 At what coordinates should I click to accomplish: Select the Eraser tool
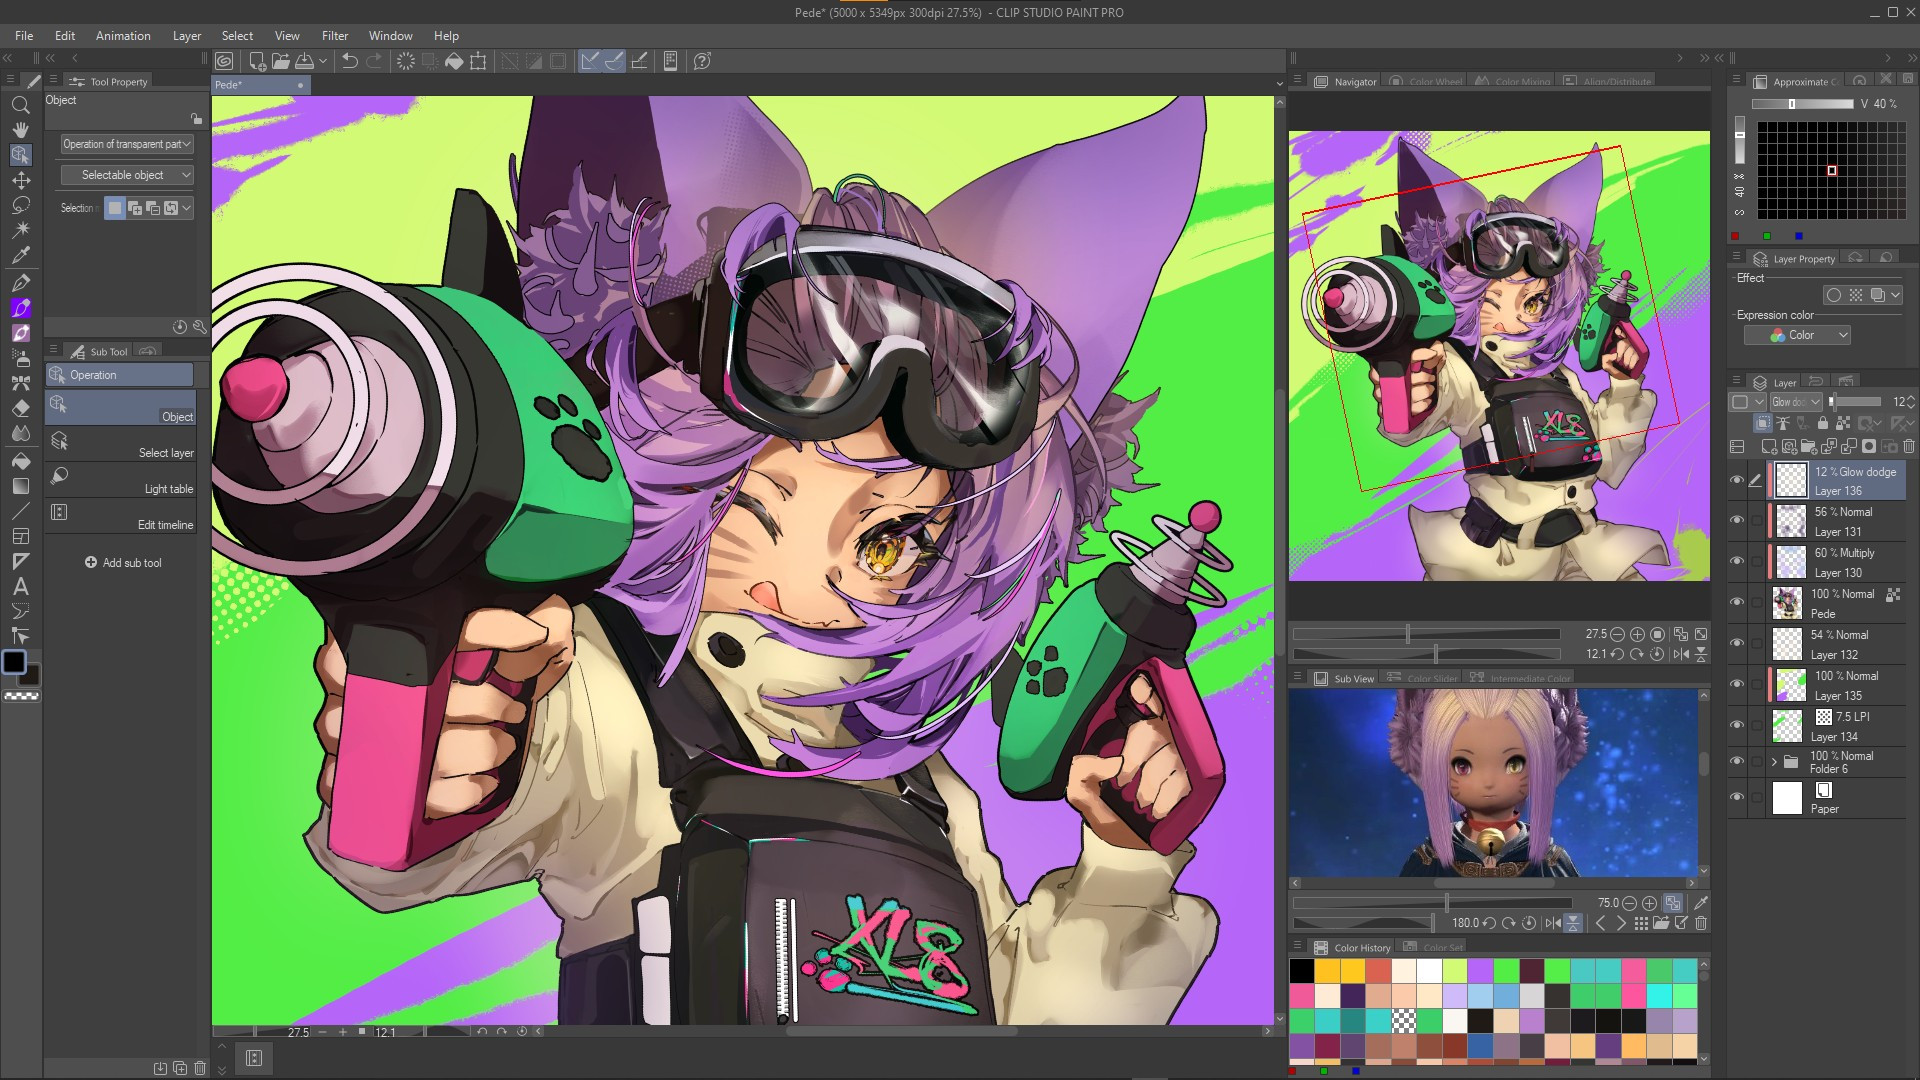(20, 408)
